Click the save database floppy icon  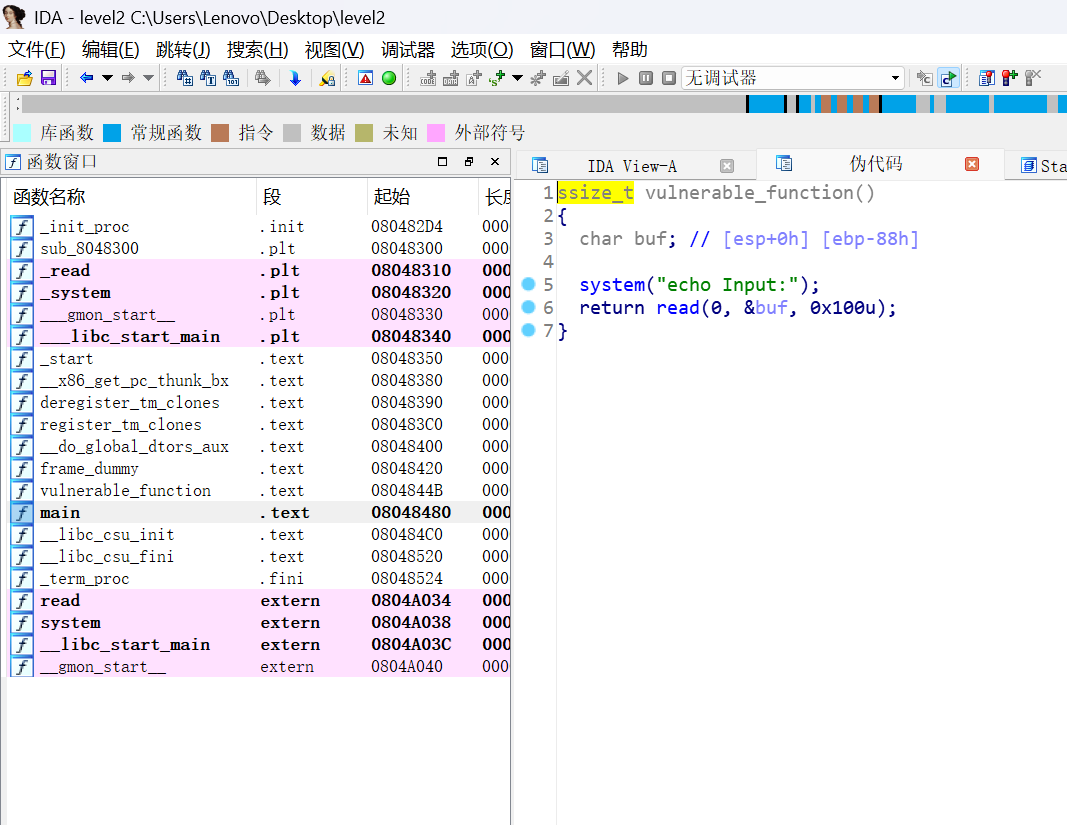[48, 78]
